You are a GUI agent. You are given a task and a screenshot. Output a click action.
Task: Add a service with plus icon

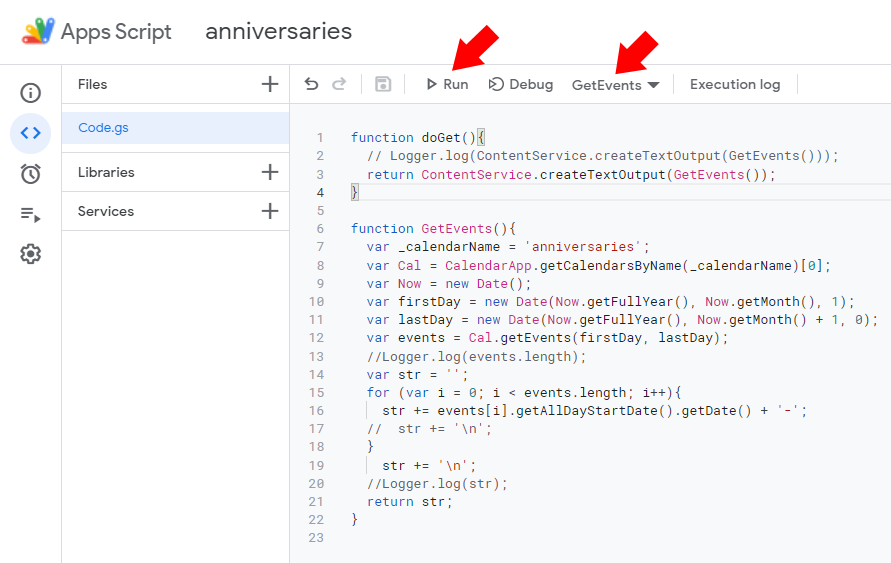(x=270, y=211)
